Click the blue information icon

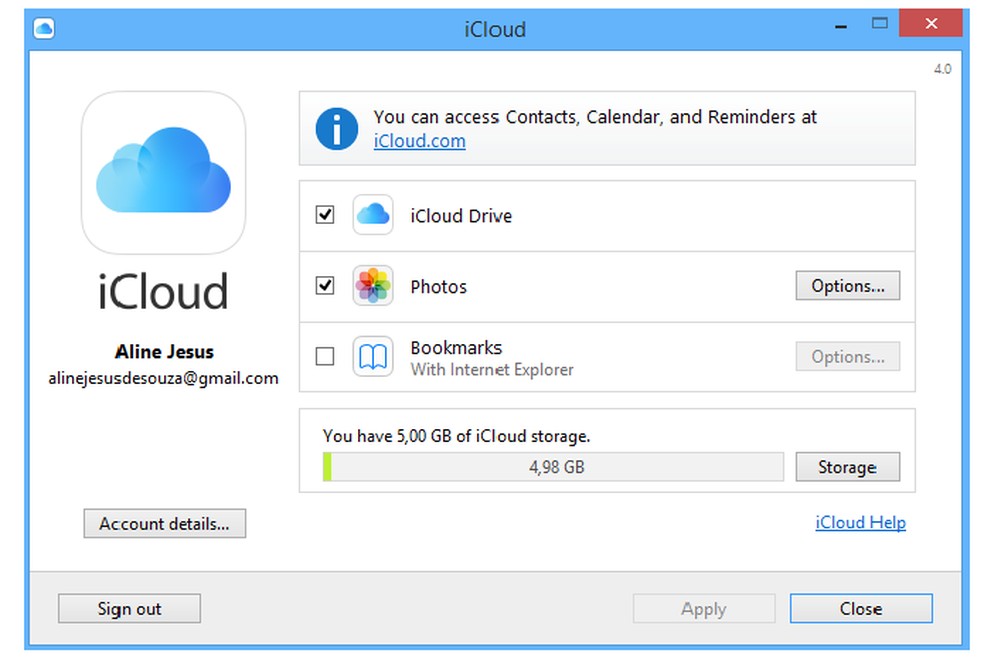pos(337,128)
